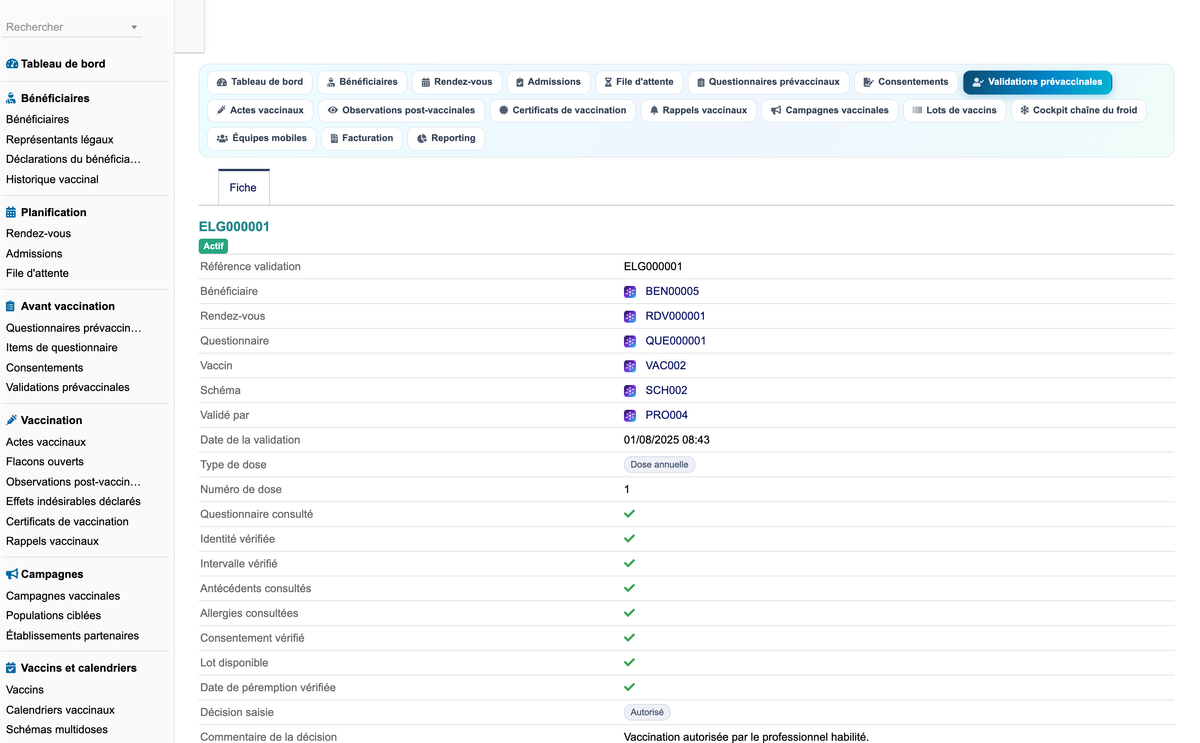Open Observations post-vaccinales in top navigation
The image size is (1200, 743).
pos(402,110)
